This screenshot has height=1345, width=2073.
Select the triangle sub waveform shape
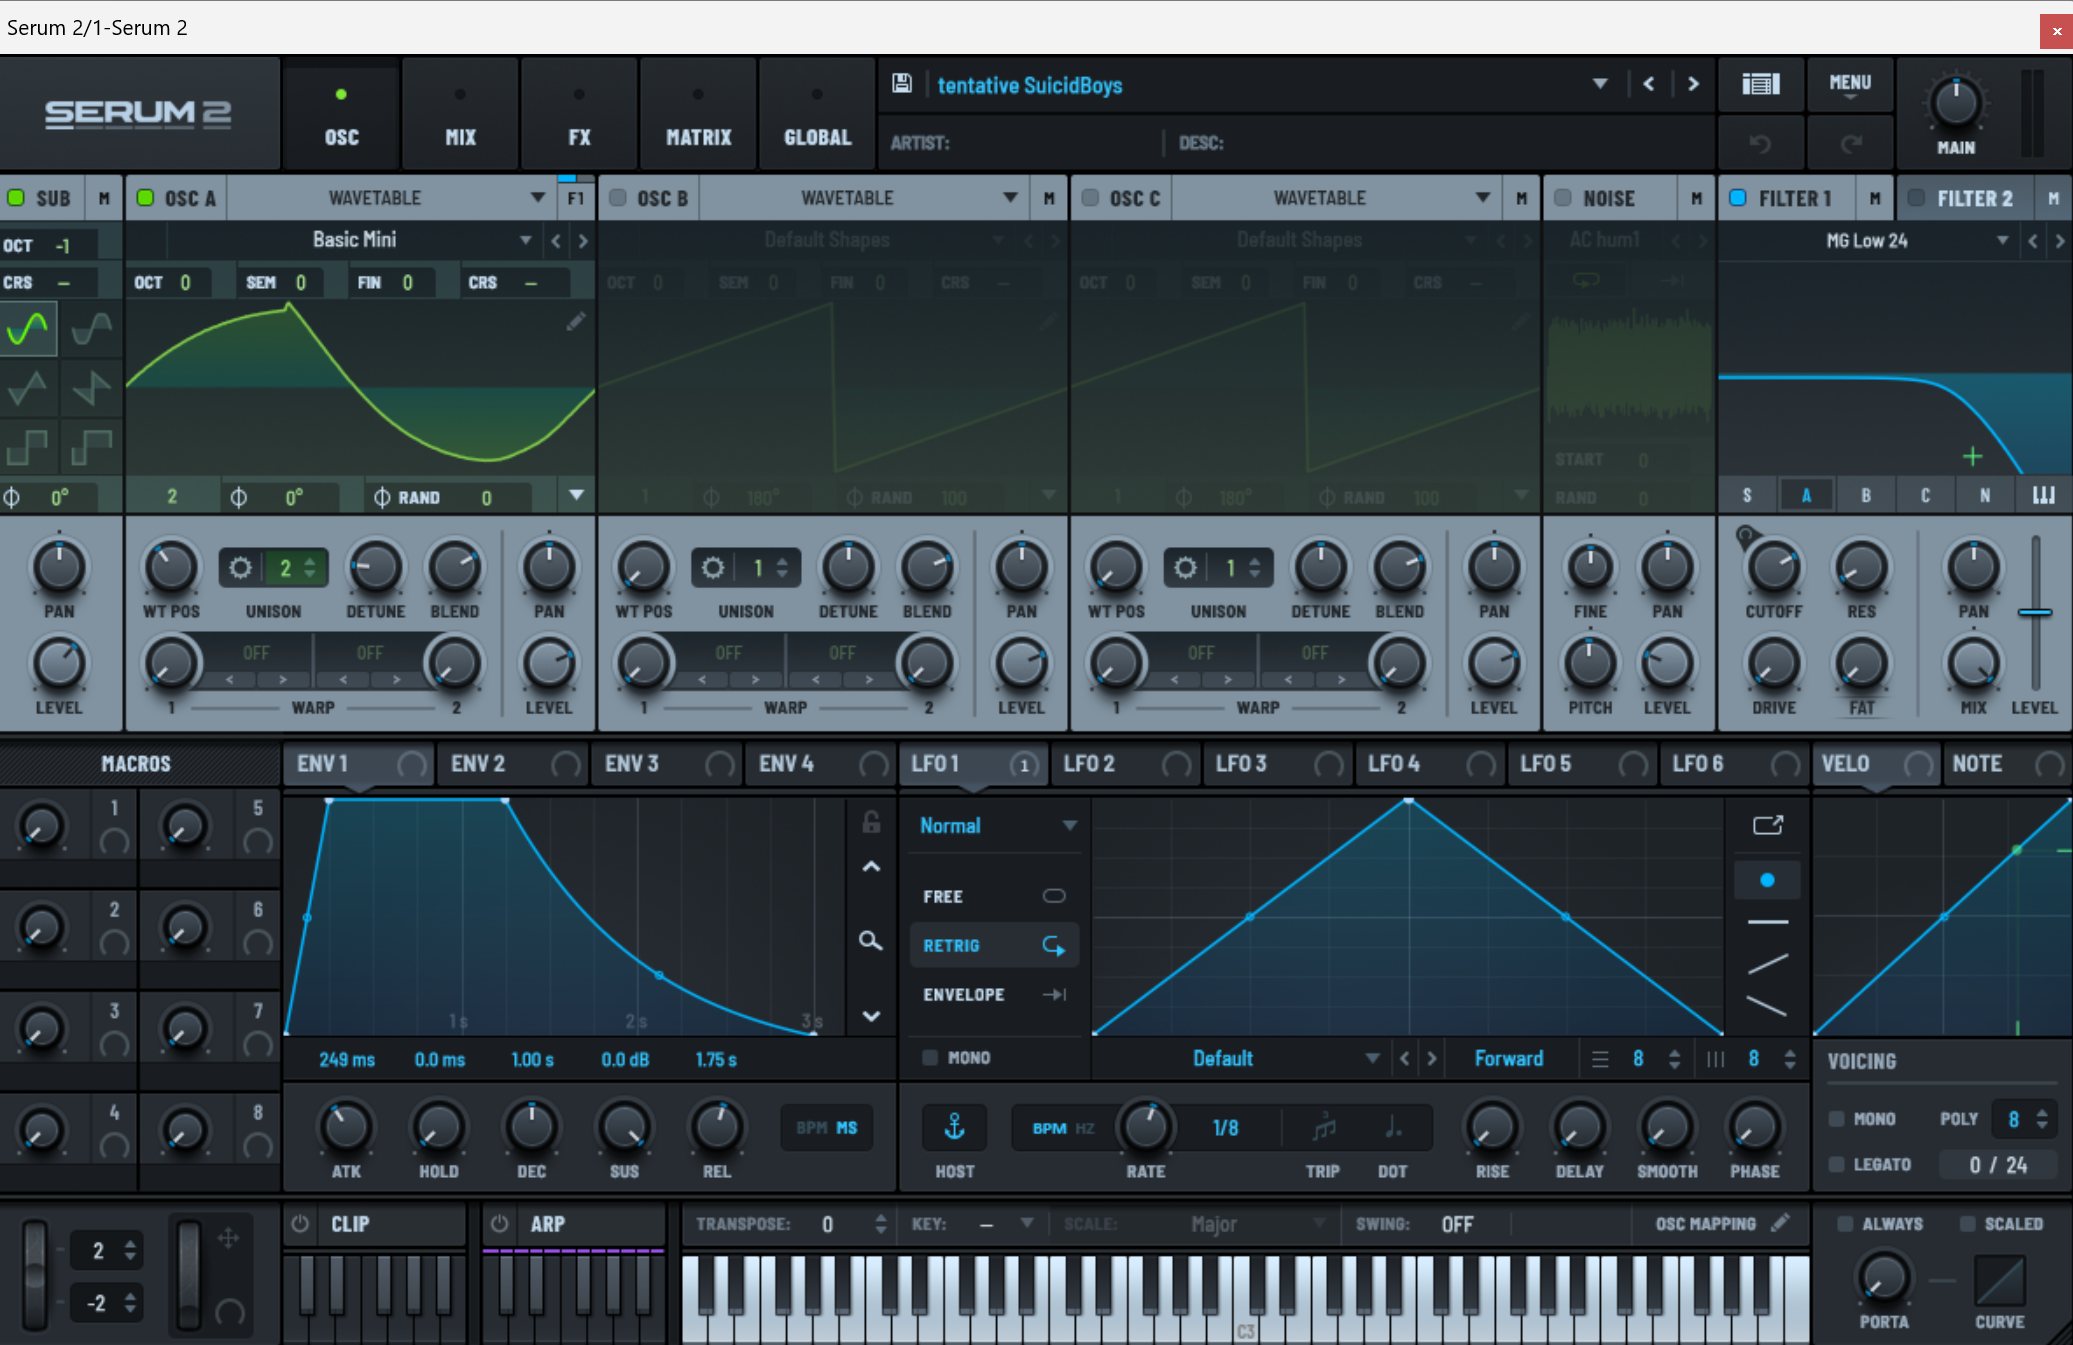coord(28,387)
